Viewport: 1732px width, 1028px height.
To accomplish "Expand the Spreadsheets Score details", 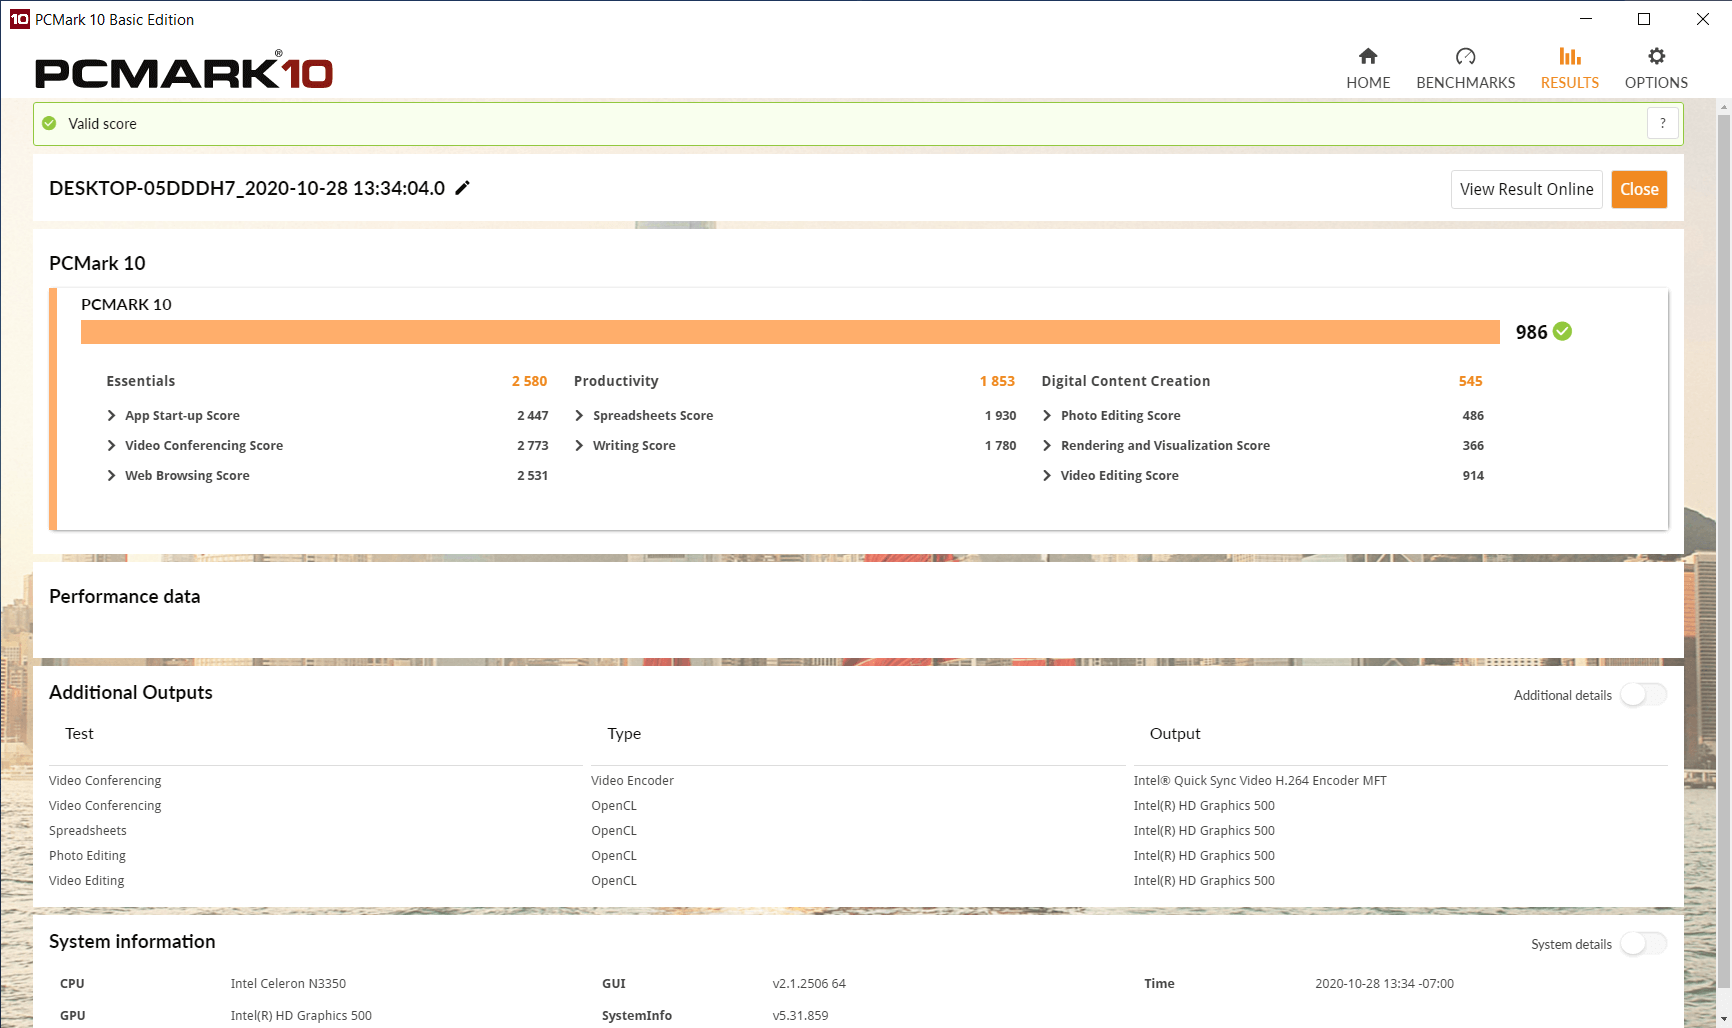I will click(579, 416).
